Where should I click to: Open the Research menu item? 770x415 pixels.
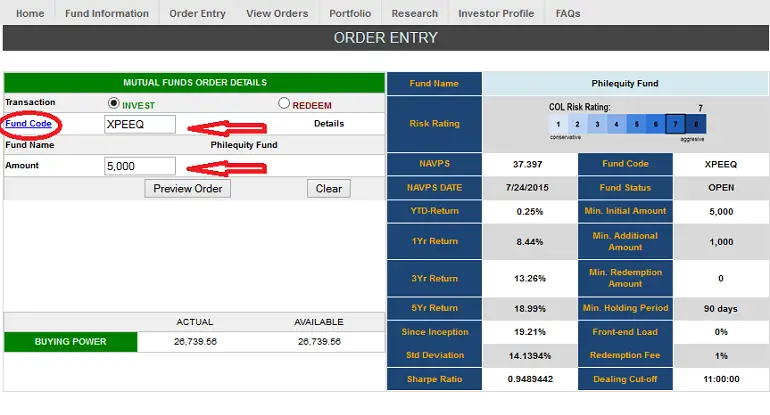click(414, 13)
